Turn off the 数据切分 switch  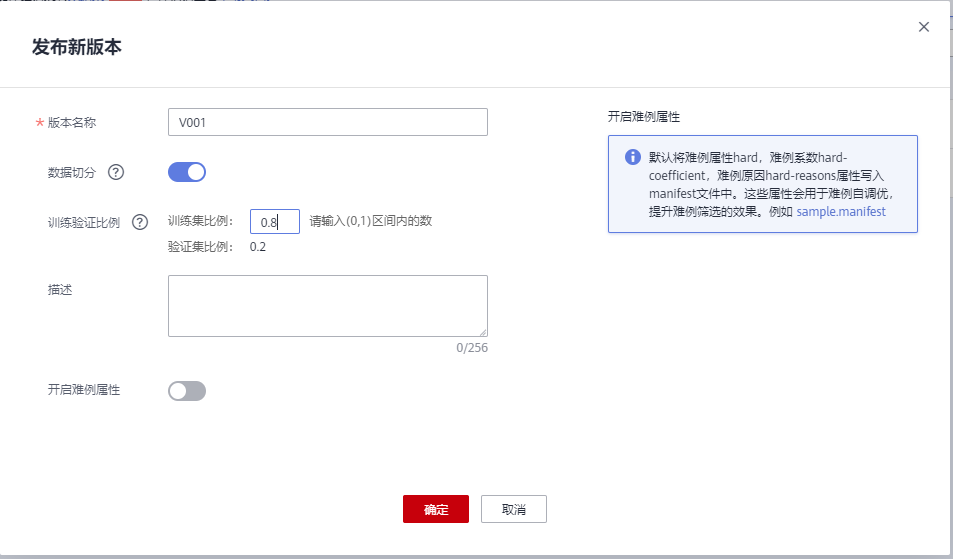tap(187, 172)
